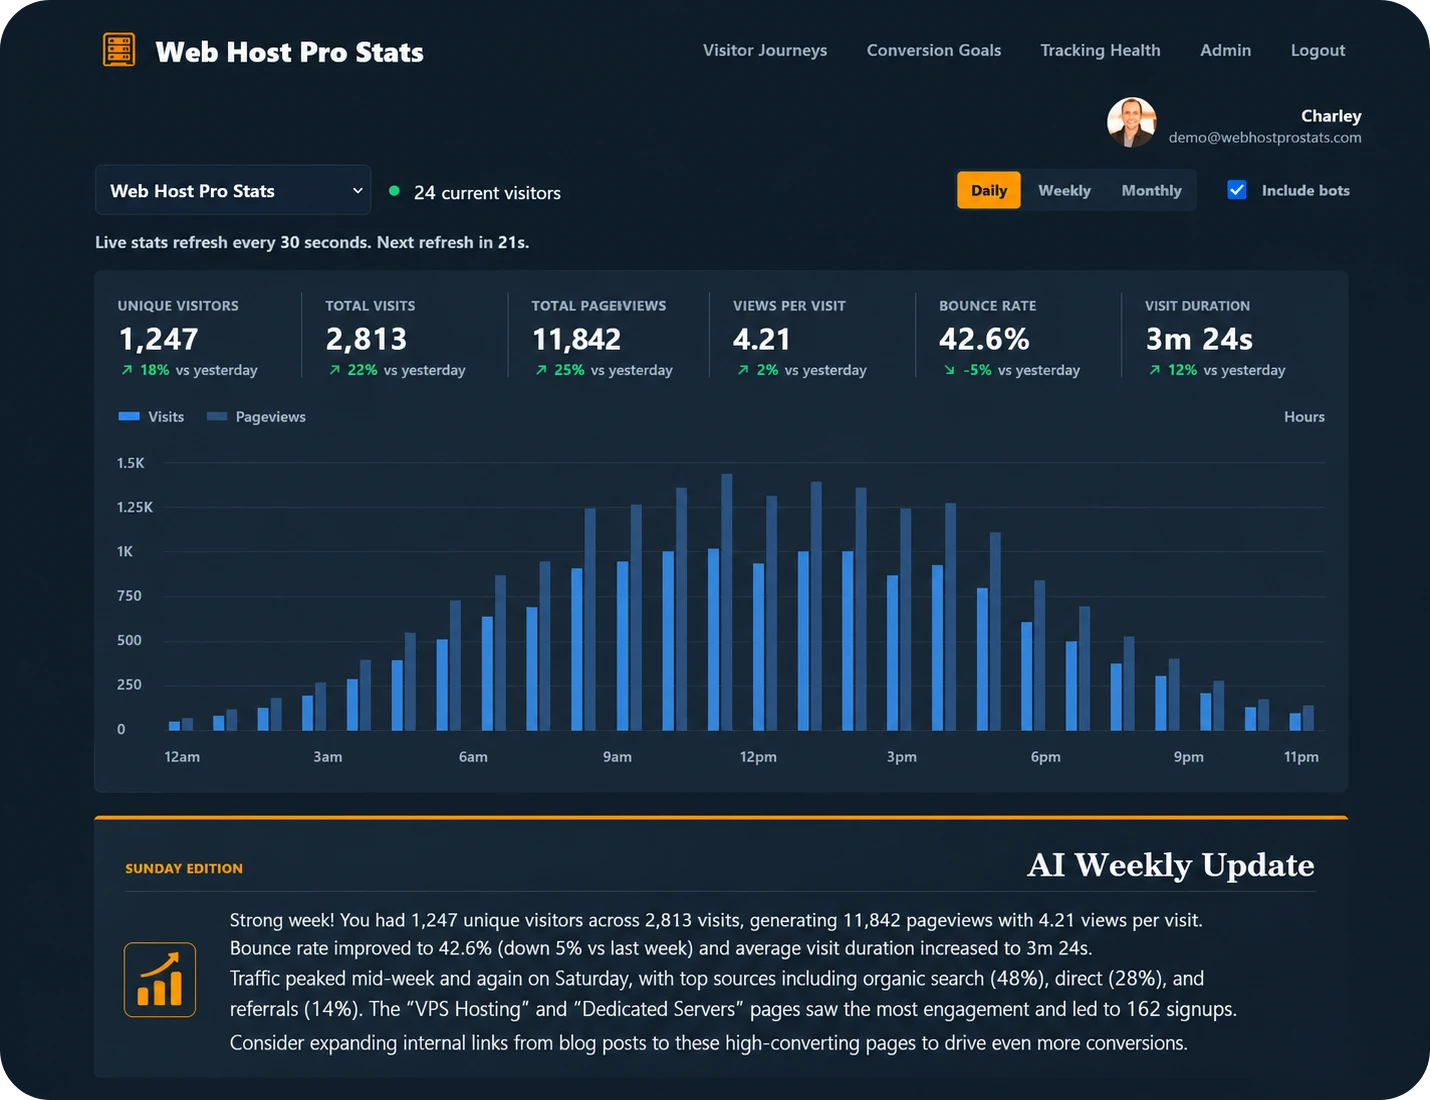Viewport: 1430px width, 1100px height.
Task: Click the user name Charley
Action: (x=1331, y=116)
